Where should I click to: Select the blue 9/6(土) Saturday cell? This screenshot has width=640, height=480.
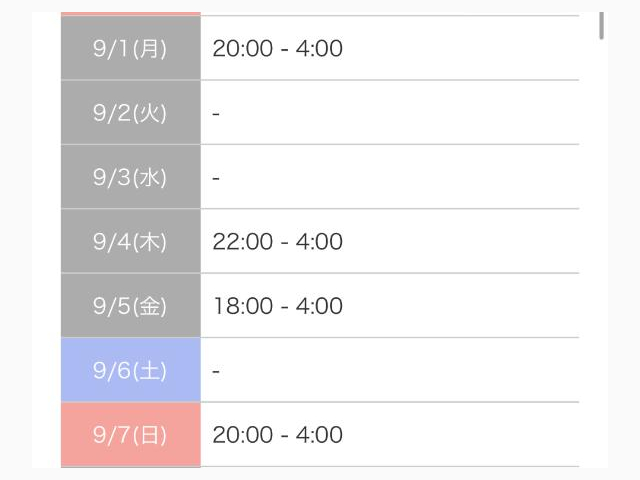pyautogui.click(x=131, y=370)
